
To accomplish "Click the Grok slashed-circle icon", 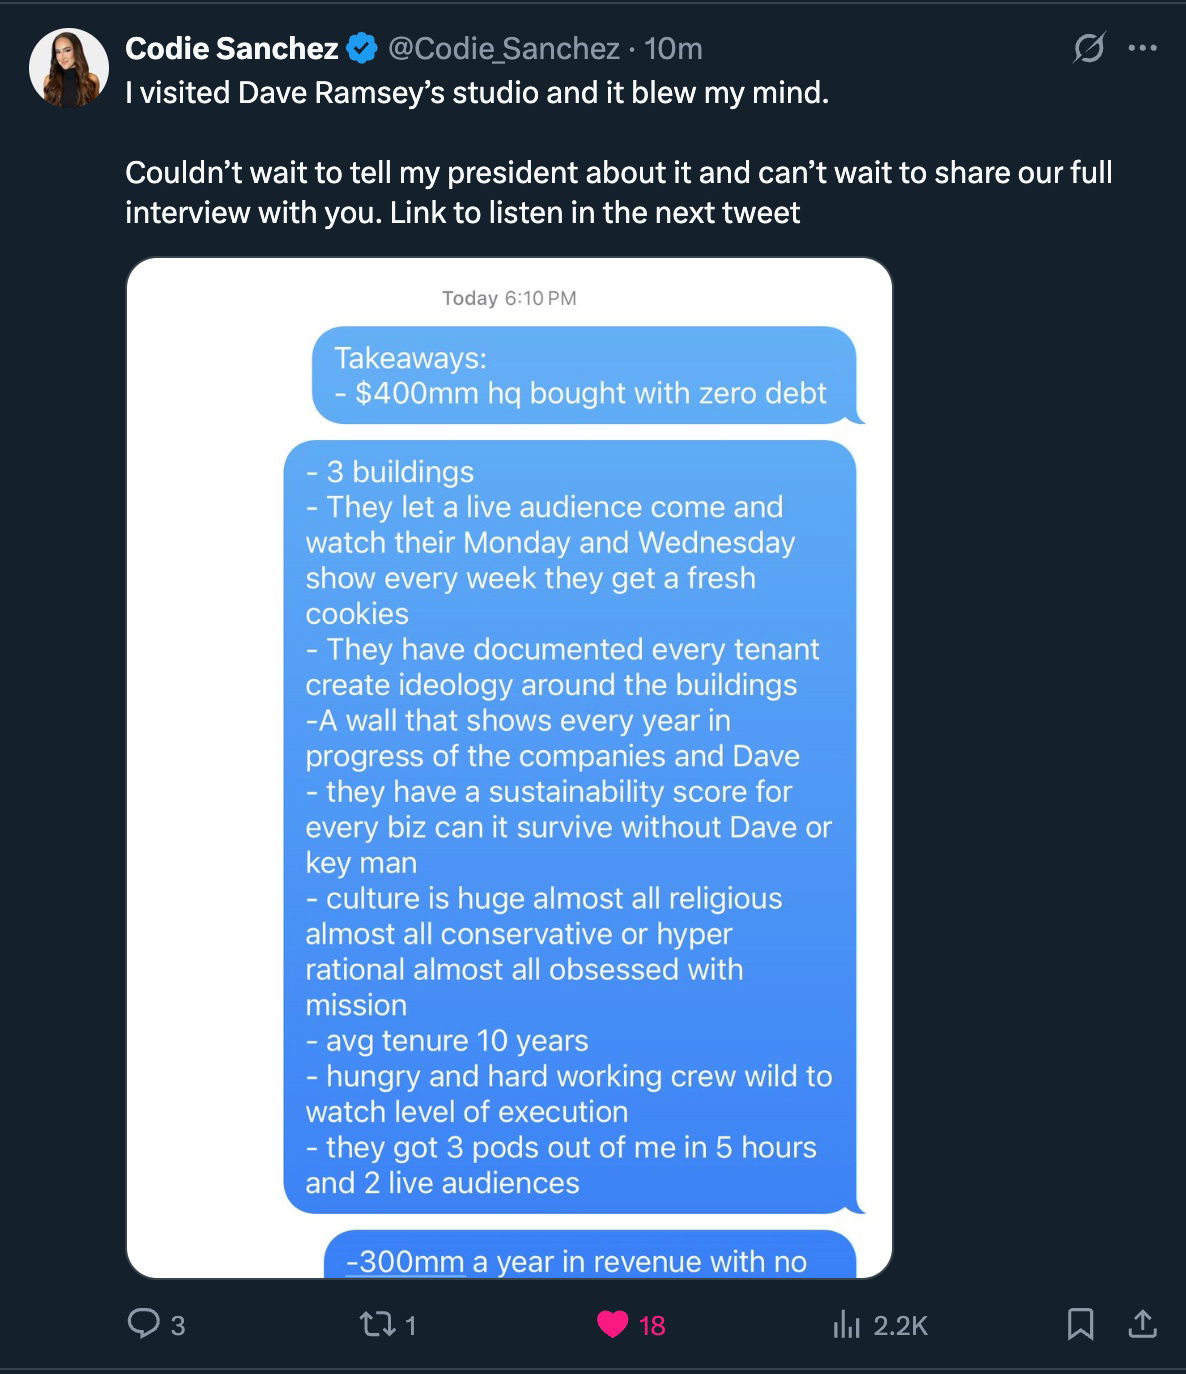I will [x=1088, y=48].
